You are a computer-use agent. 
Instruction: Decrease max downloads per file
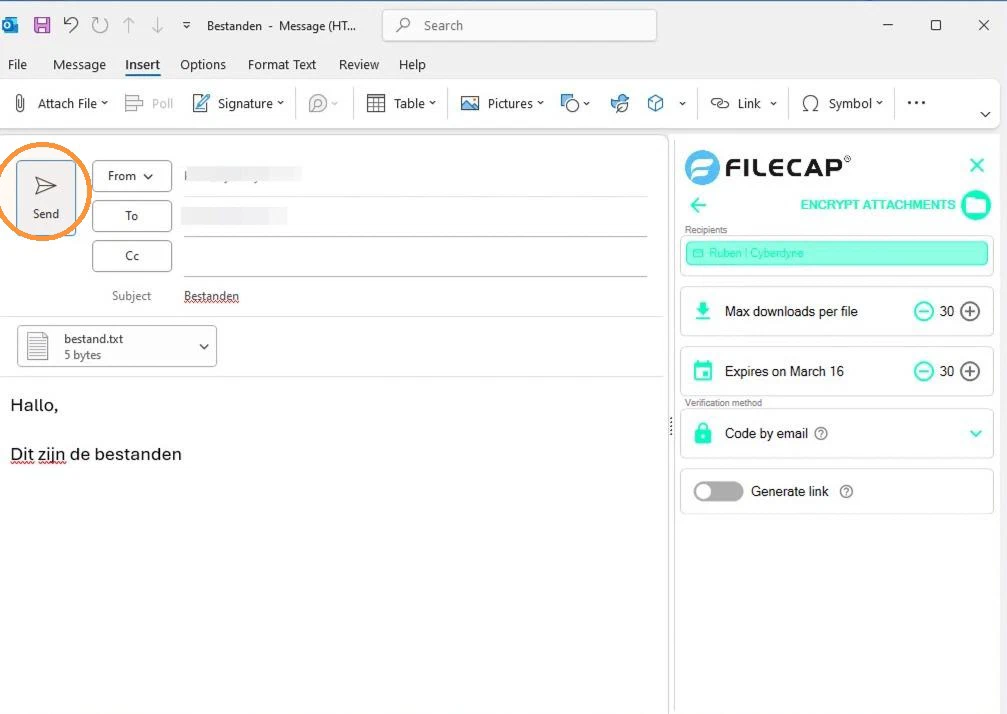[924, 311]
